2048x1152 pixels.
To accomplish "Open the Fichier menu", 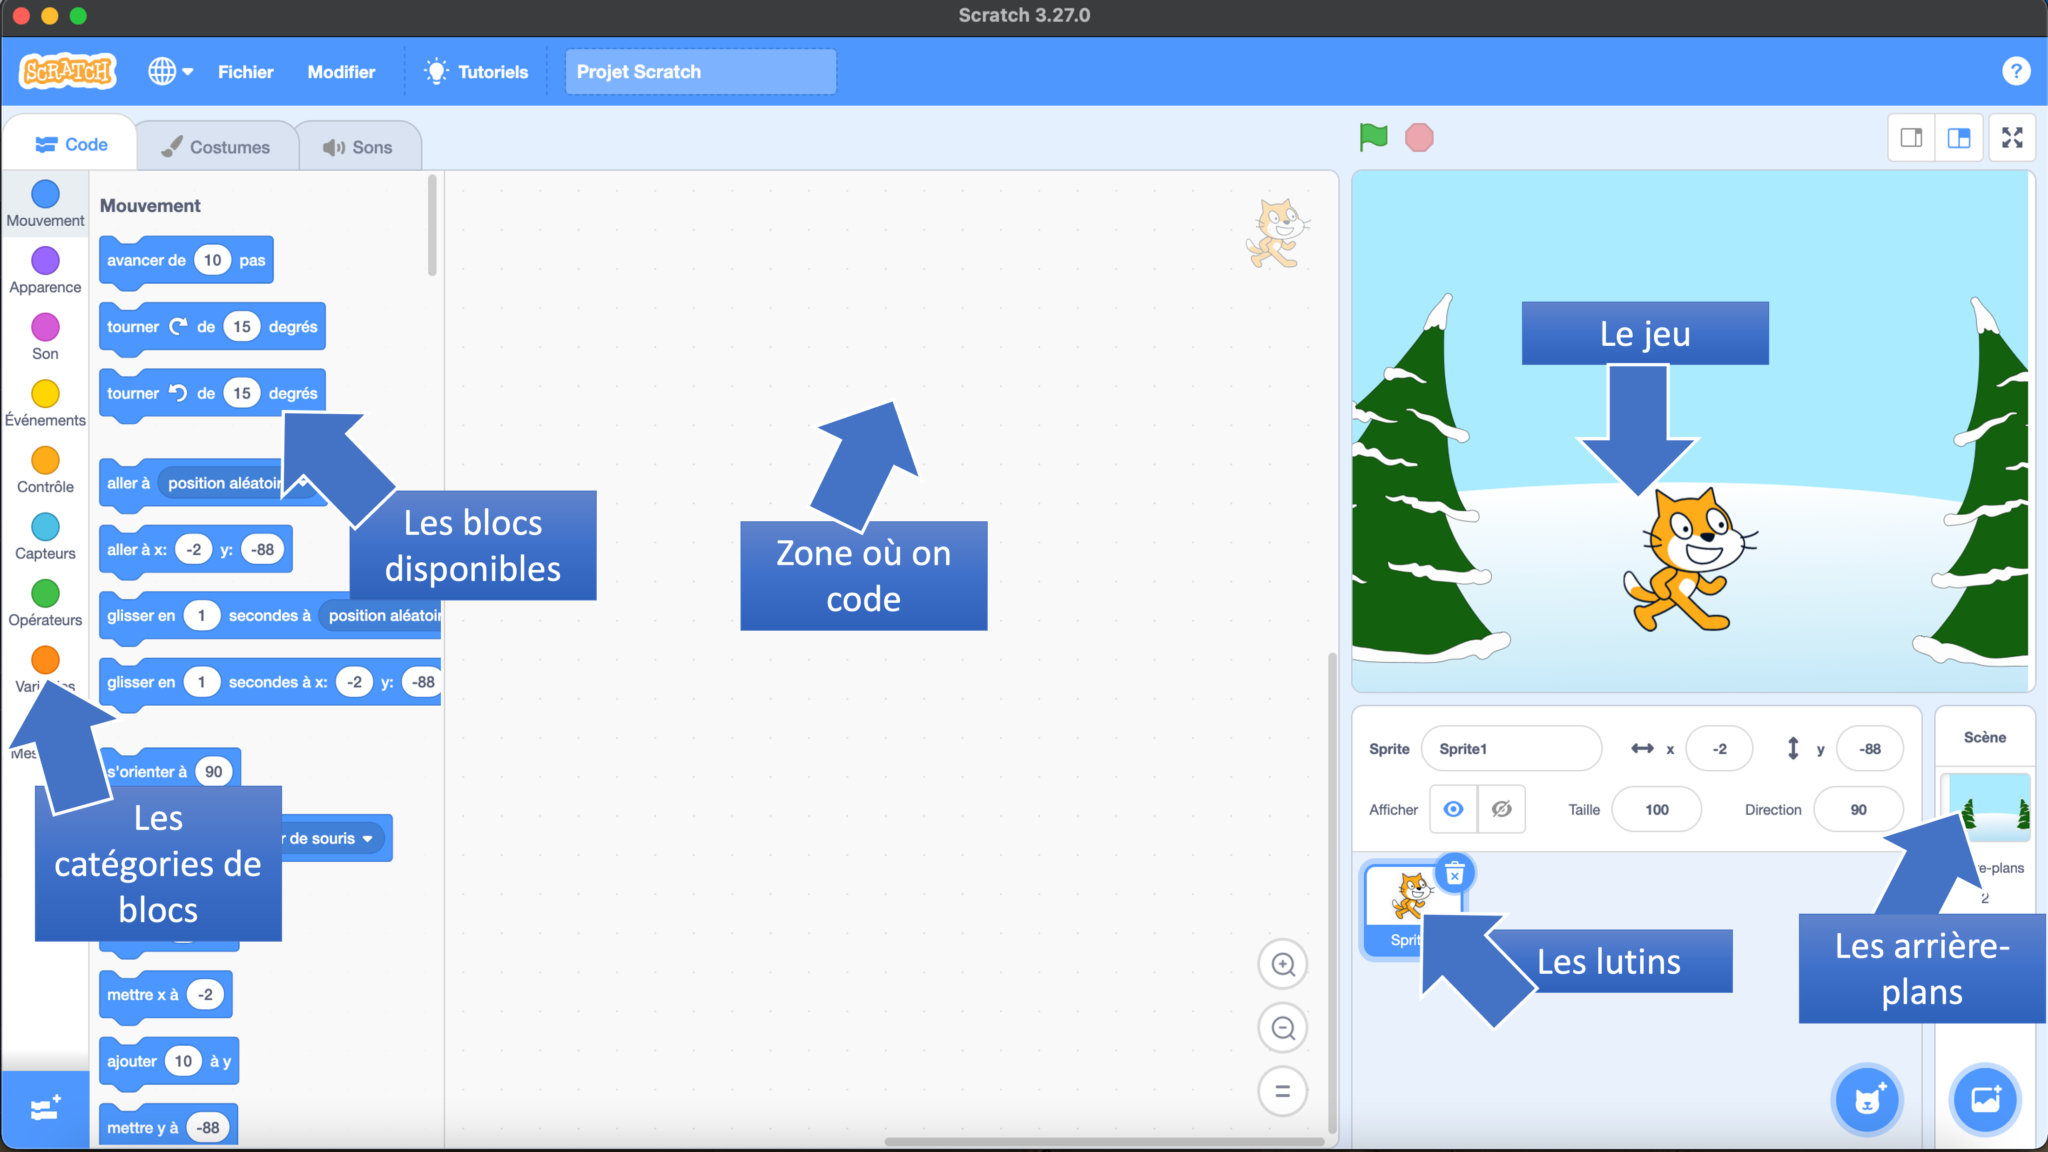I will (x=245, y=72).
